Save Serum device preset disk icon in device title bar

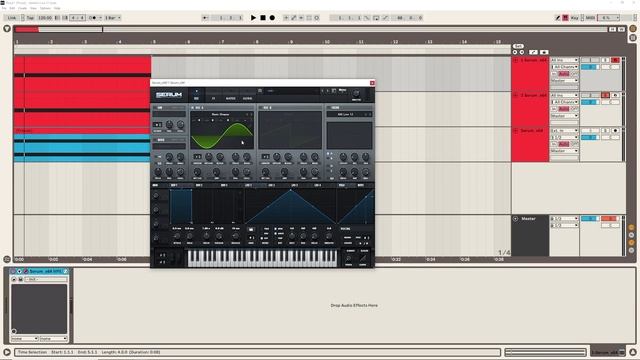[x=65, y=271]
